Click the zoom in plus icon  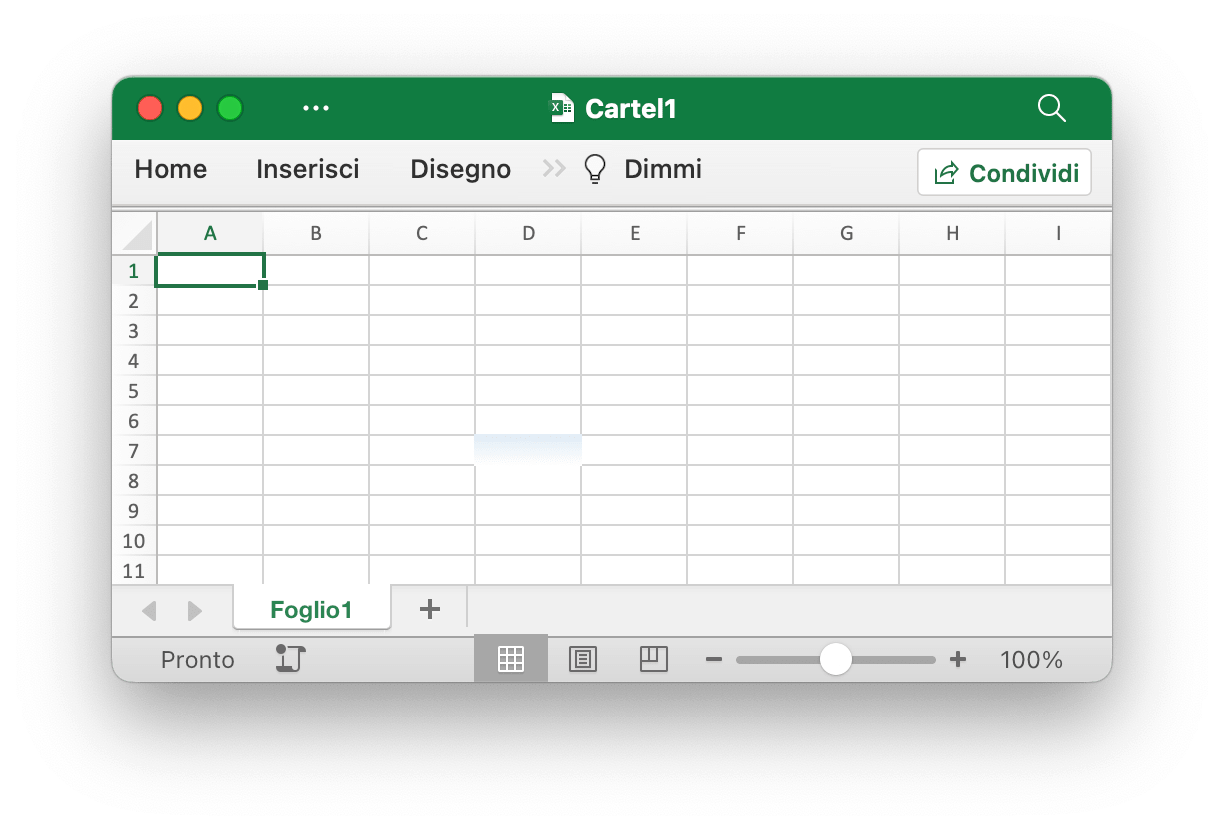point(958,660)
